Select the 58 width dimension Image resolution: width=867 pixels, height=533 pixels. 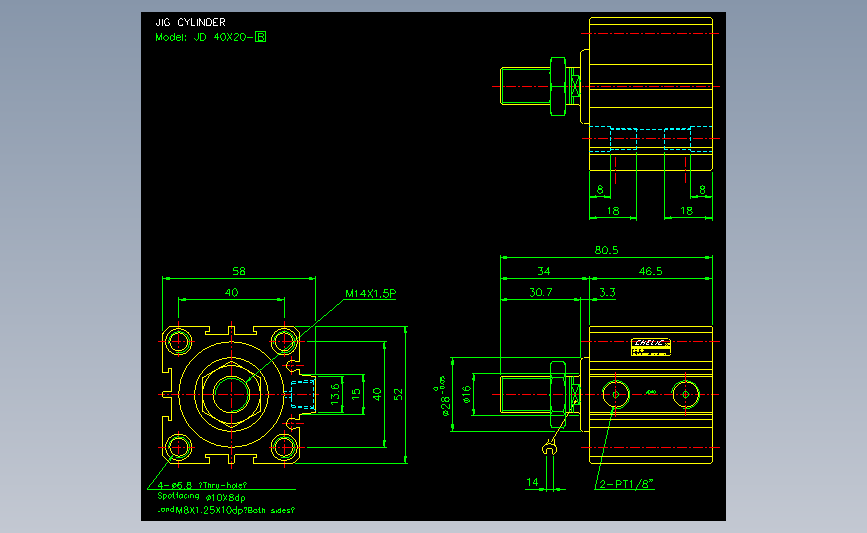[238, 271]
